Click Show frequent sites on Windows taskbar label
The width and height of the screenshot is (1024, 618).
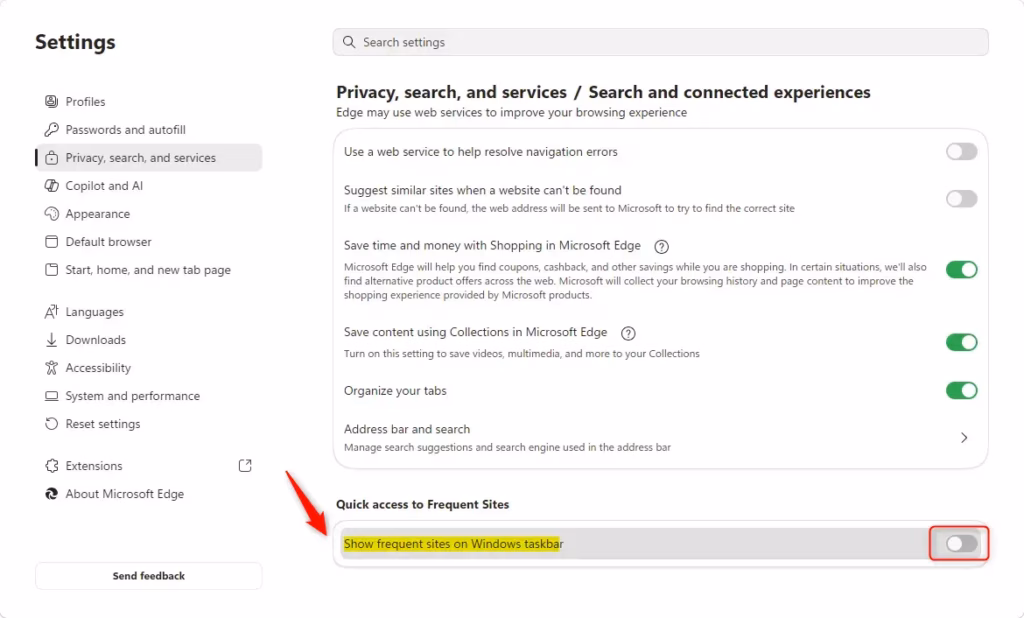(453, 544)
